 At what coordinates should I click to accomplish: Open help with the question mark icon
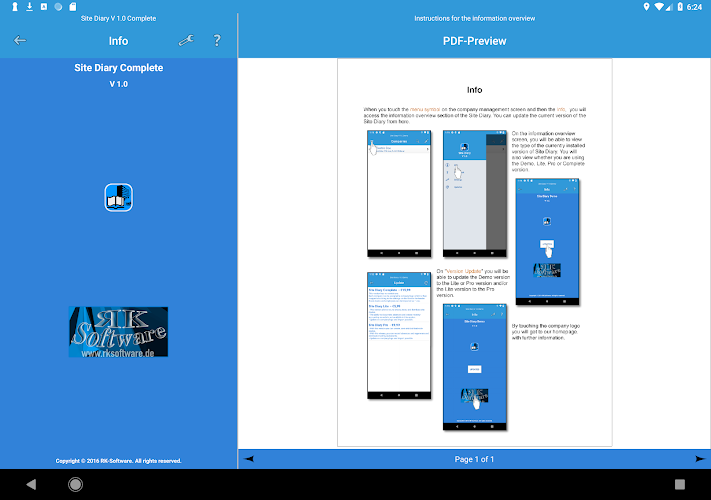tap(217, 41)
